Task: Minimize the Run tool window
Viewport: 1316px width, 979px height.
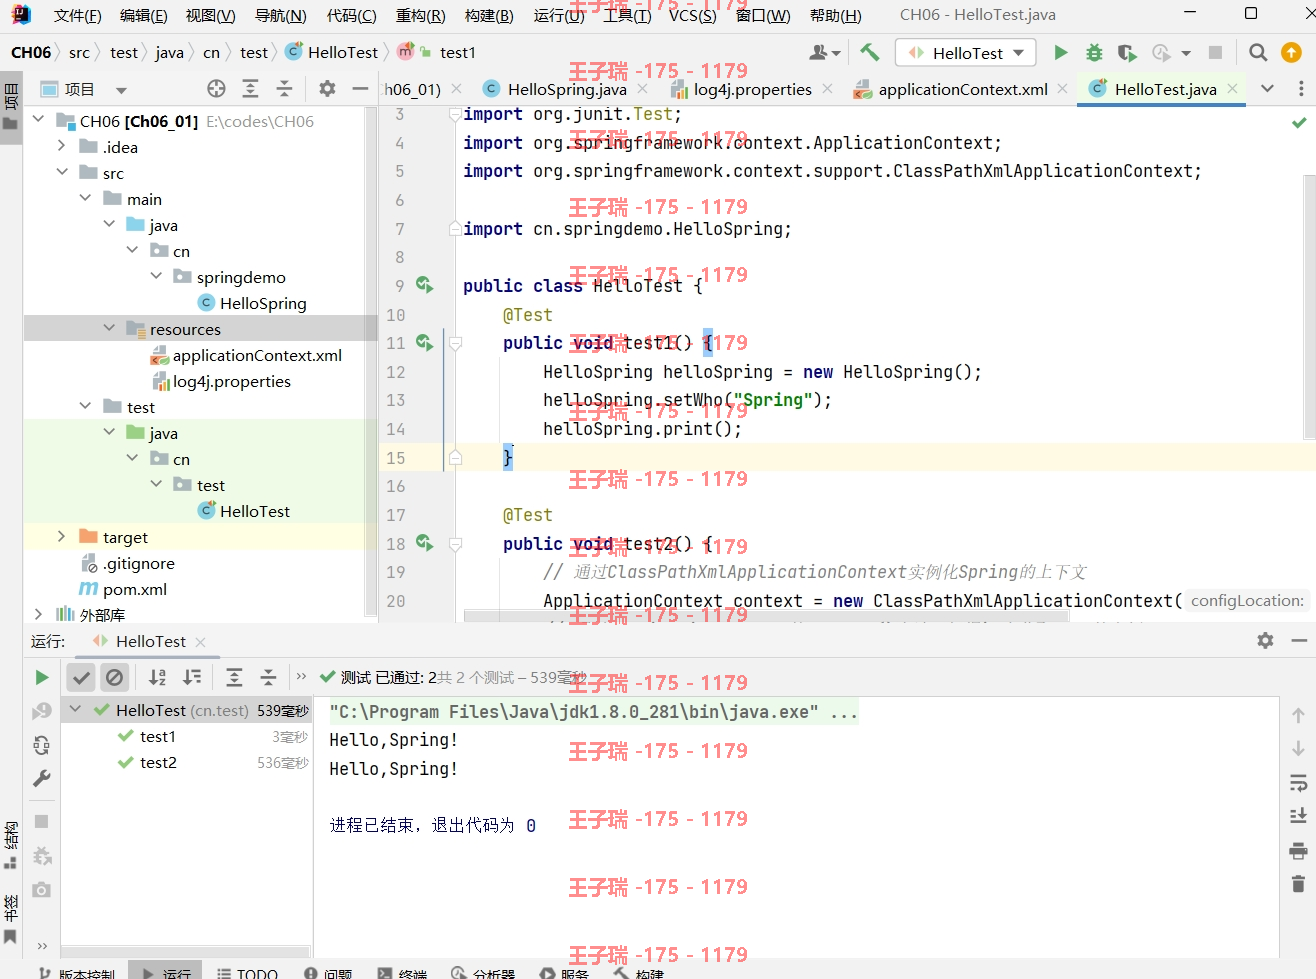Action: point(1299,640)
